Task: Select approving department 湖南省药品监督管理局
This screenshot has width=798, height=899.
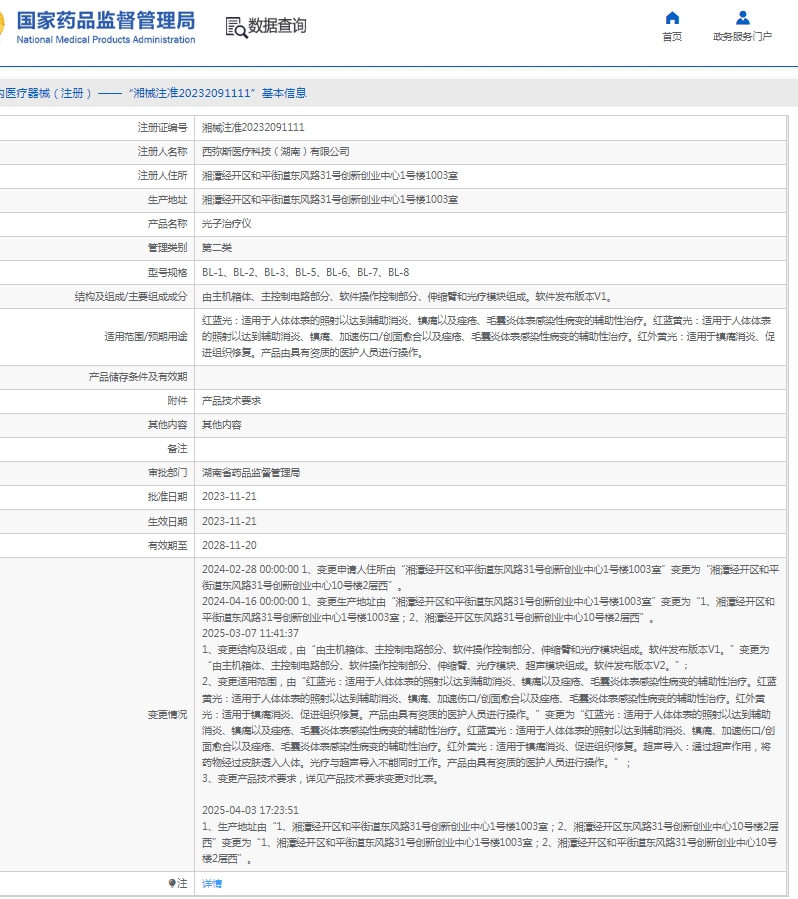Action: 251,472
